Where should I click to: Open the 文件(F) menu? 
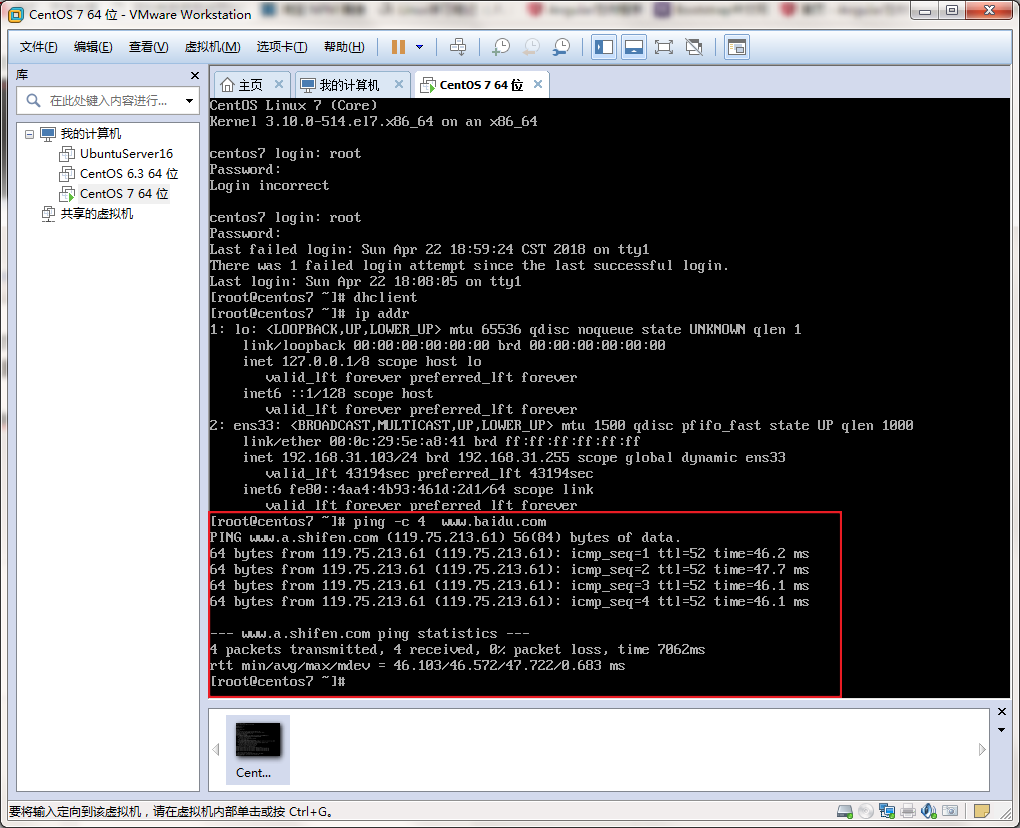[x=38, y=47]
